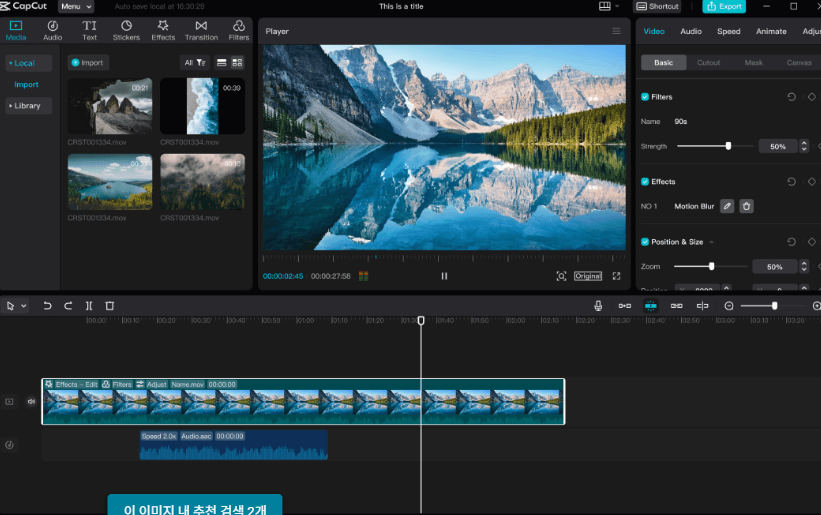This screenshot has height=515, width=821.
Task: Open the Stickers panel
Action: 126,30
